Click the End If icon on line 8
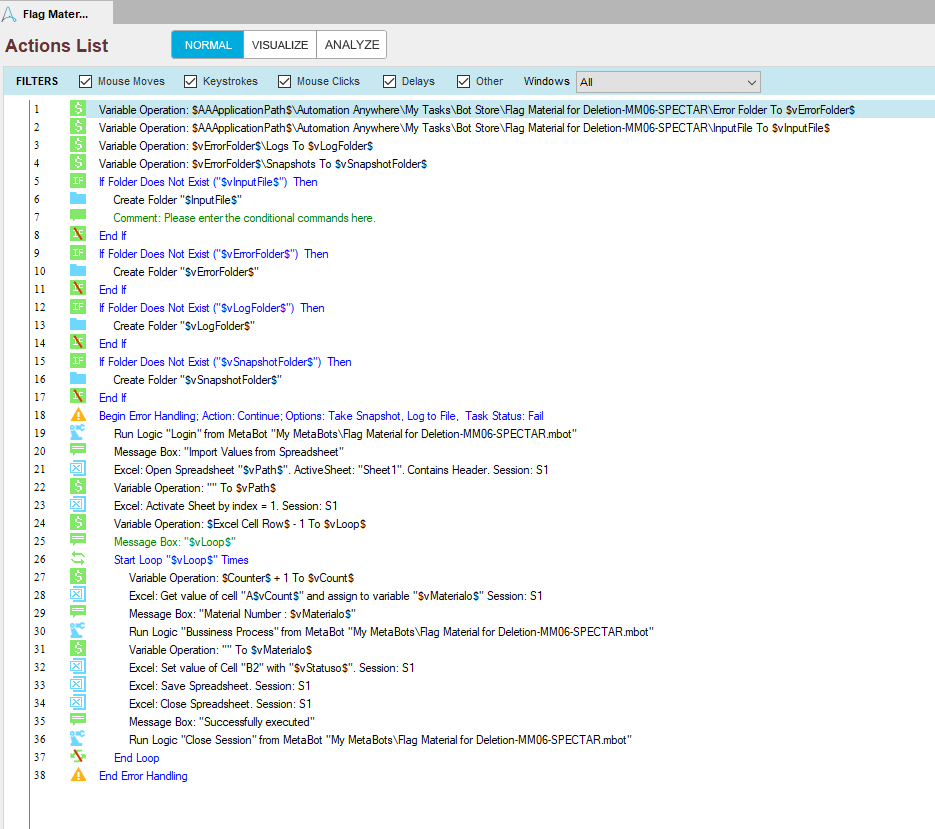Screen dimensions: 935x829 [78, 235]
